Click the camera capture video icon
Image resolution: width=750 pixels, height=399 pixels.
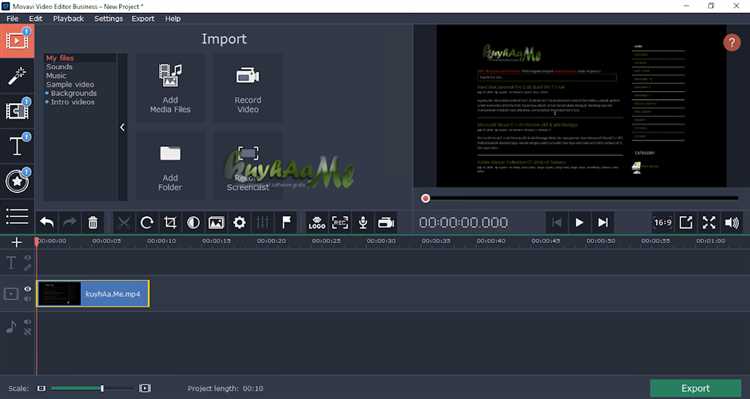[386, 222]
